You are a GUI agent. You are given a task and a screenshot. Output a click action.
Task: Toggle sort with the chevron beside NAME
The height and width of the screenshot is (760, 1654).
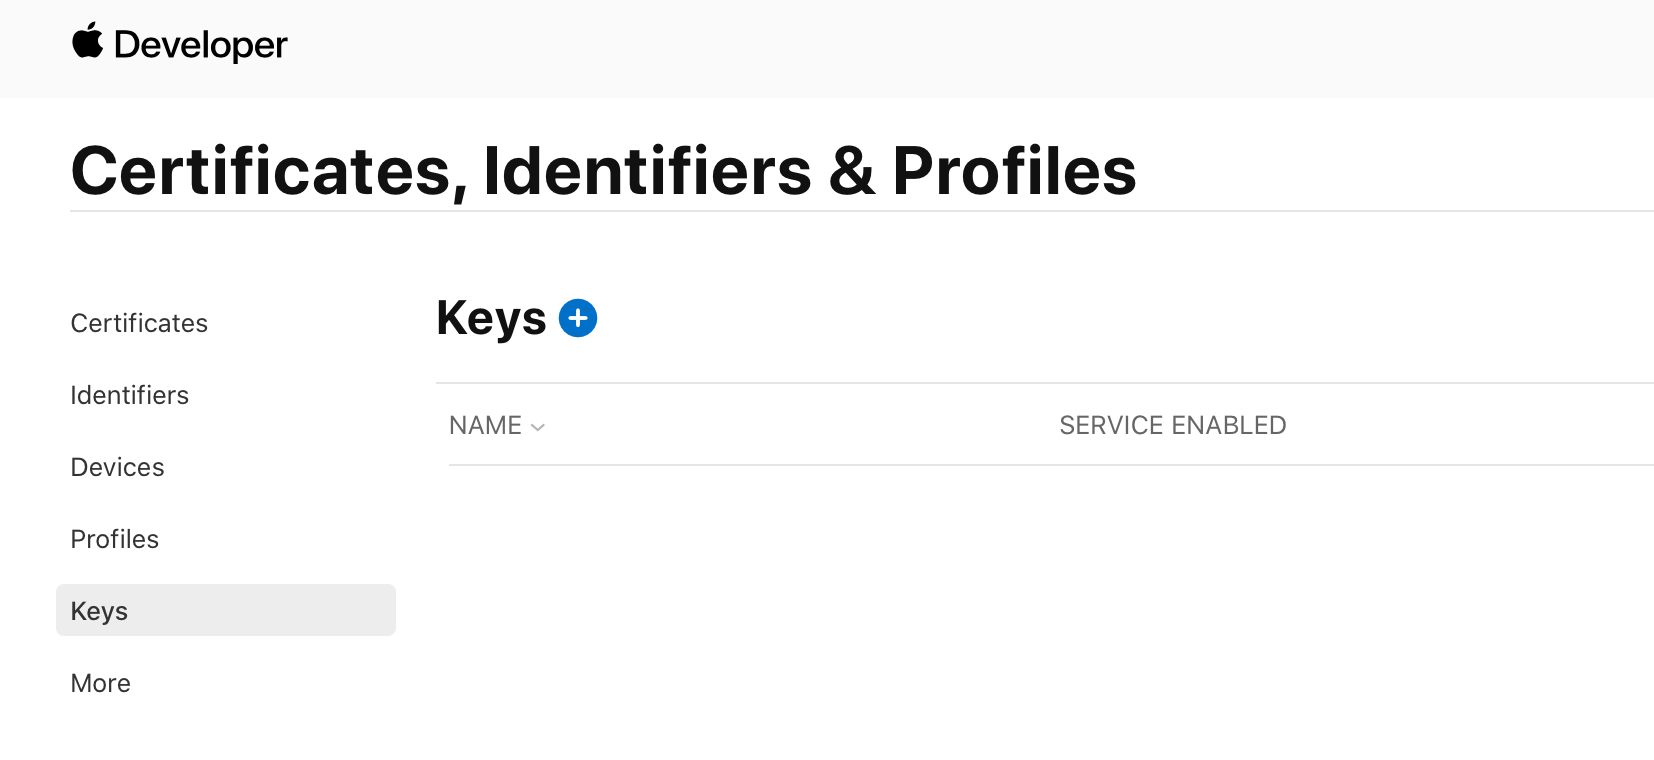click(538, 427)
